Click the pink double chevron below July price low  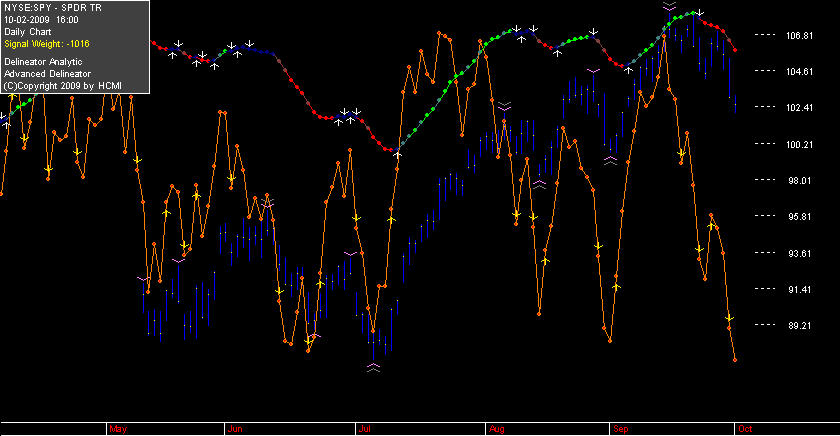pyautogui.click(x=373, y=367)
